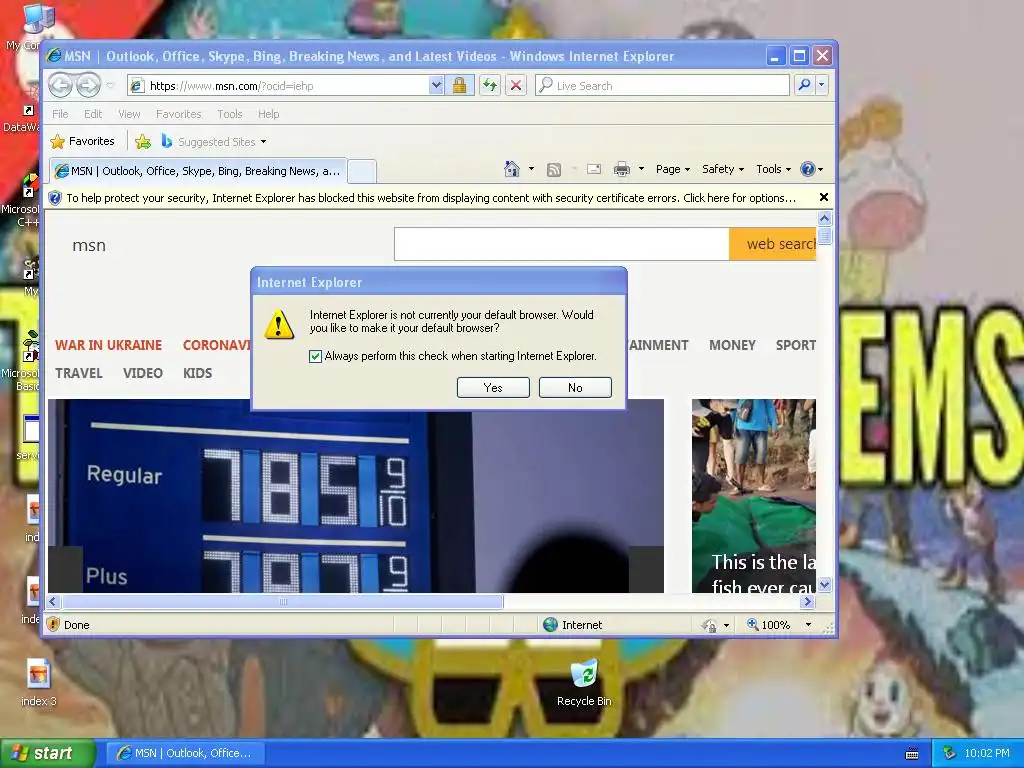Click the Internet zone globe icon

pos(551,624)
